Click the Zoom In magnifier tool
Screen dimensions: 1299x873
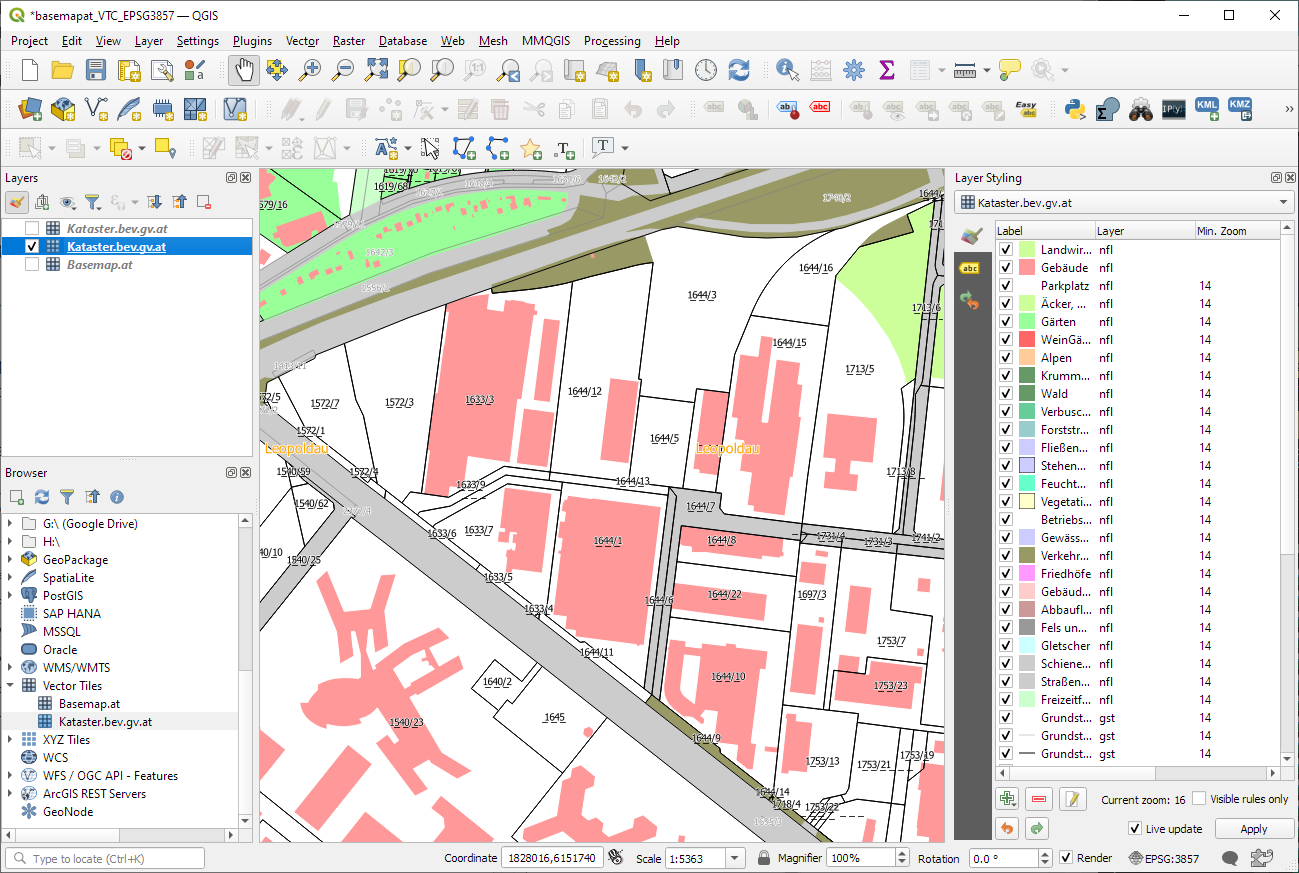(x=311, y=70)
